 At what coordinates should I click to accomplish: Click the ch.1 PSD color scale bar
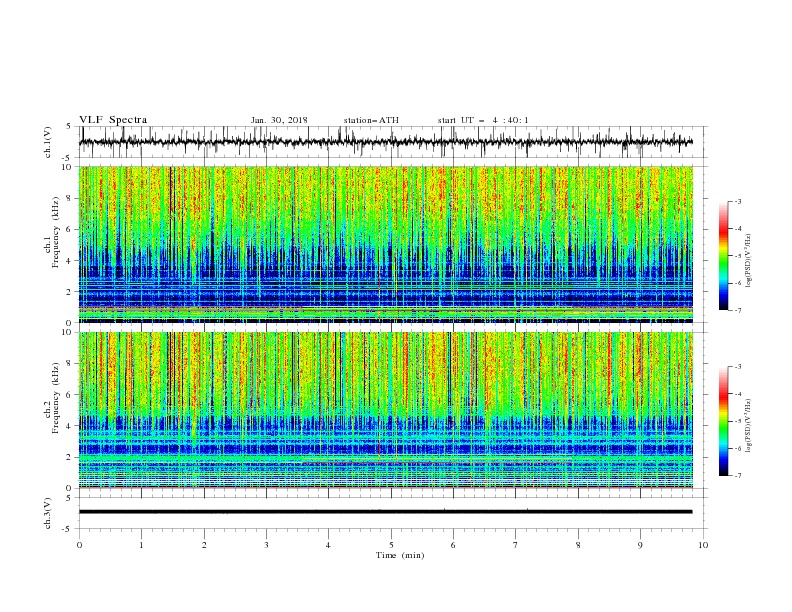point(724,256)
